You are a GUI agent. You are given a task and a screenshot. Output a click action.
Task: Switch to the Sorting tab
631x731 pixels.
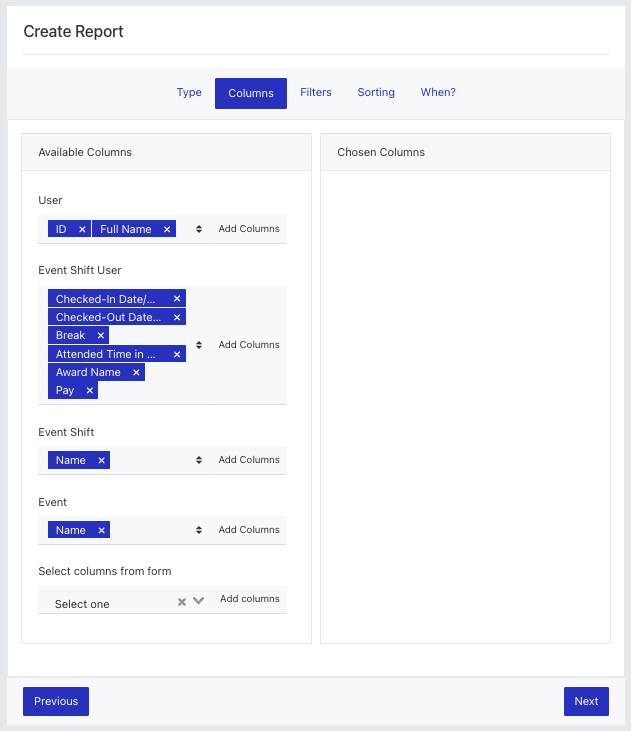point(376,92)
